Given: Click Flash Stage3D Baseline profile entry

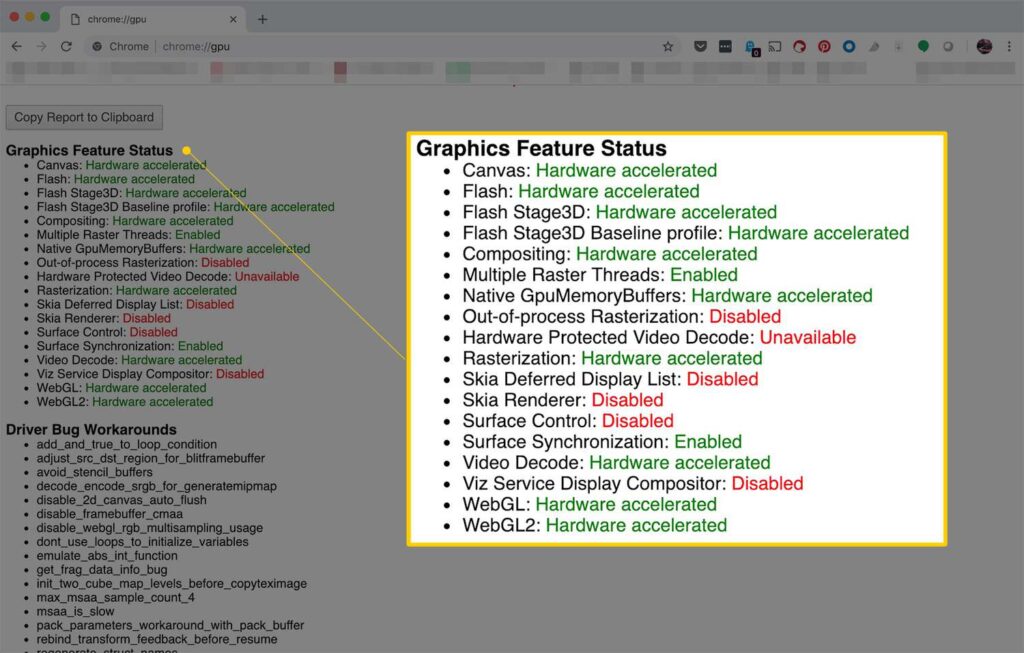Looking at the screenshot, I should tap(185, 207).
